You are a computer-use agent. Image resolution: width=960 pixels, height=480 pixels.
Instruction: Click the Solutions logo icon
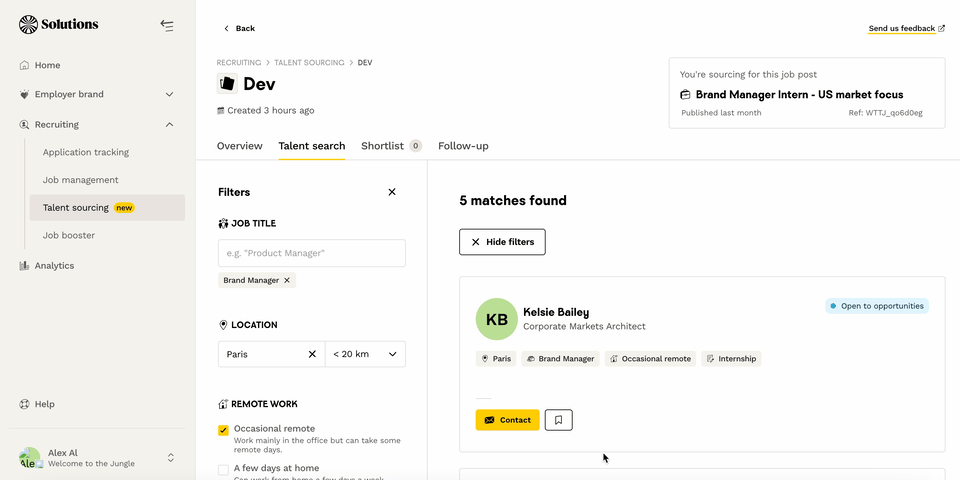click(x=28, y=24)
